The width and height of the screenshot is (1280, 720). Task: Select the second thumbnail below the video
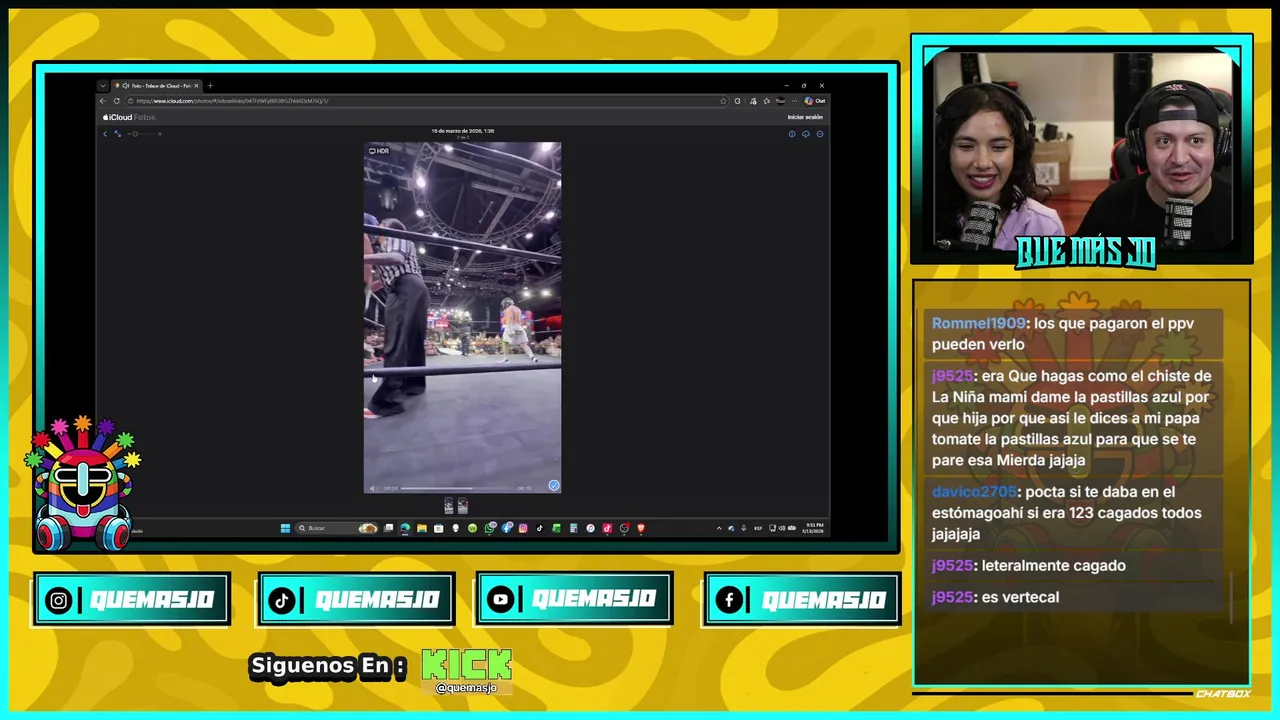click(462, 506)
